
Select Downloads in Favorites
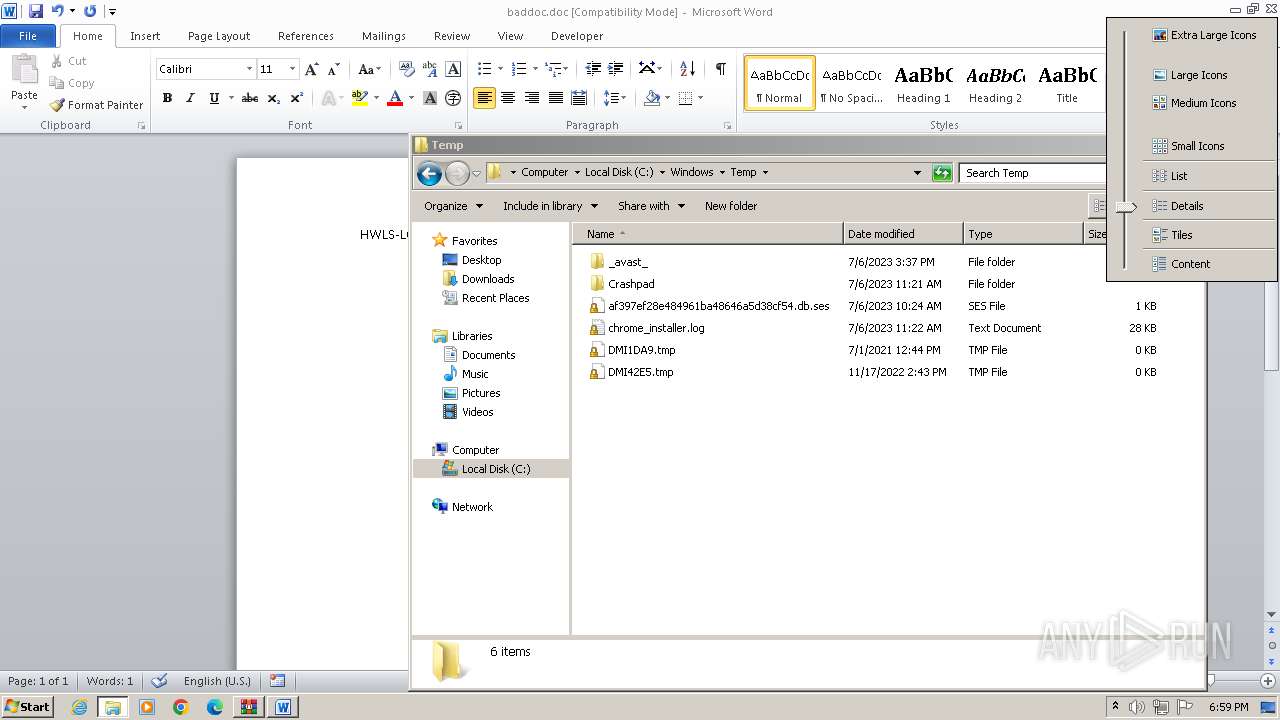(488, 279)
